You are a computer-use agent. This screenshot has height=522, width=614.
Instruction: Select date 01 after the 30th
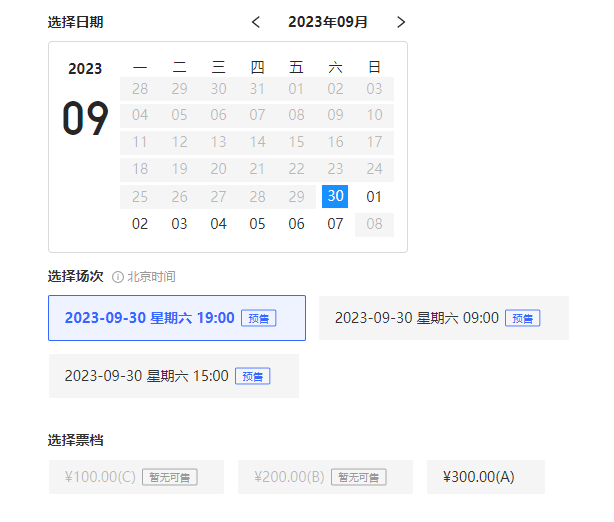click(x=374, y=197)
